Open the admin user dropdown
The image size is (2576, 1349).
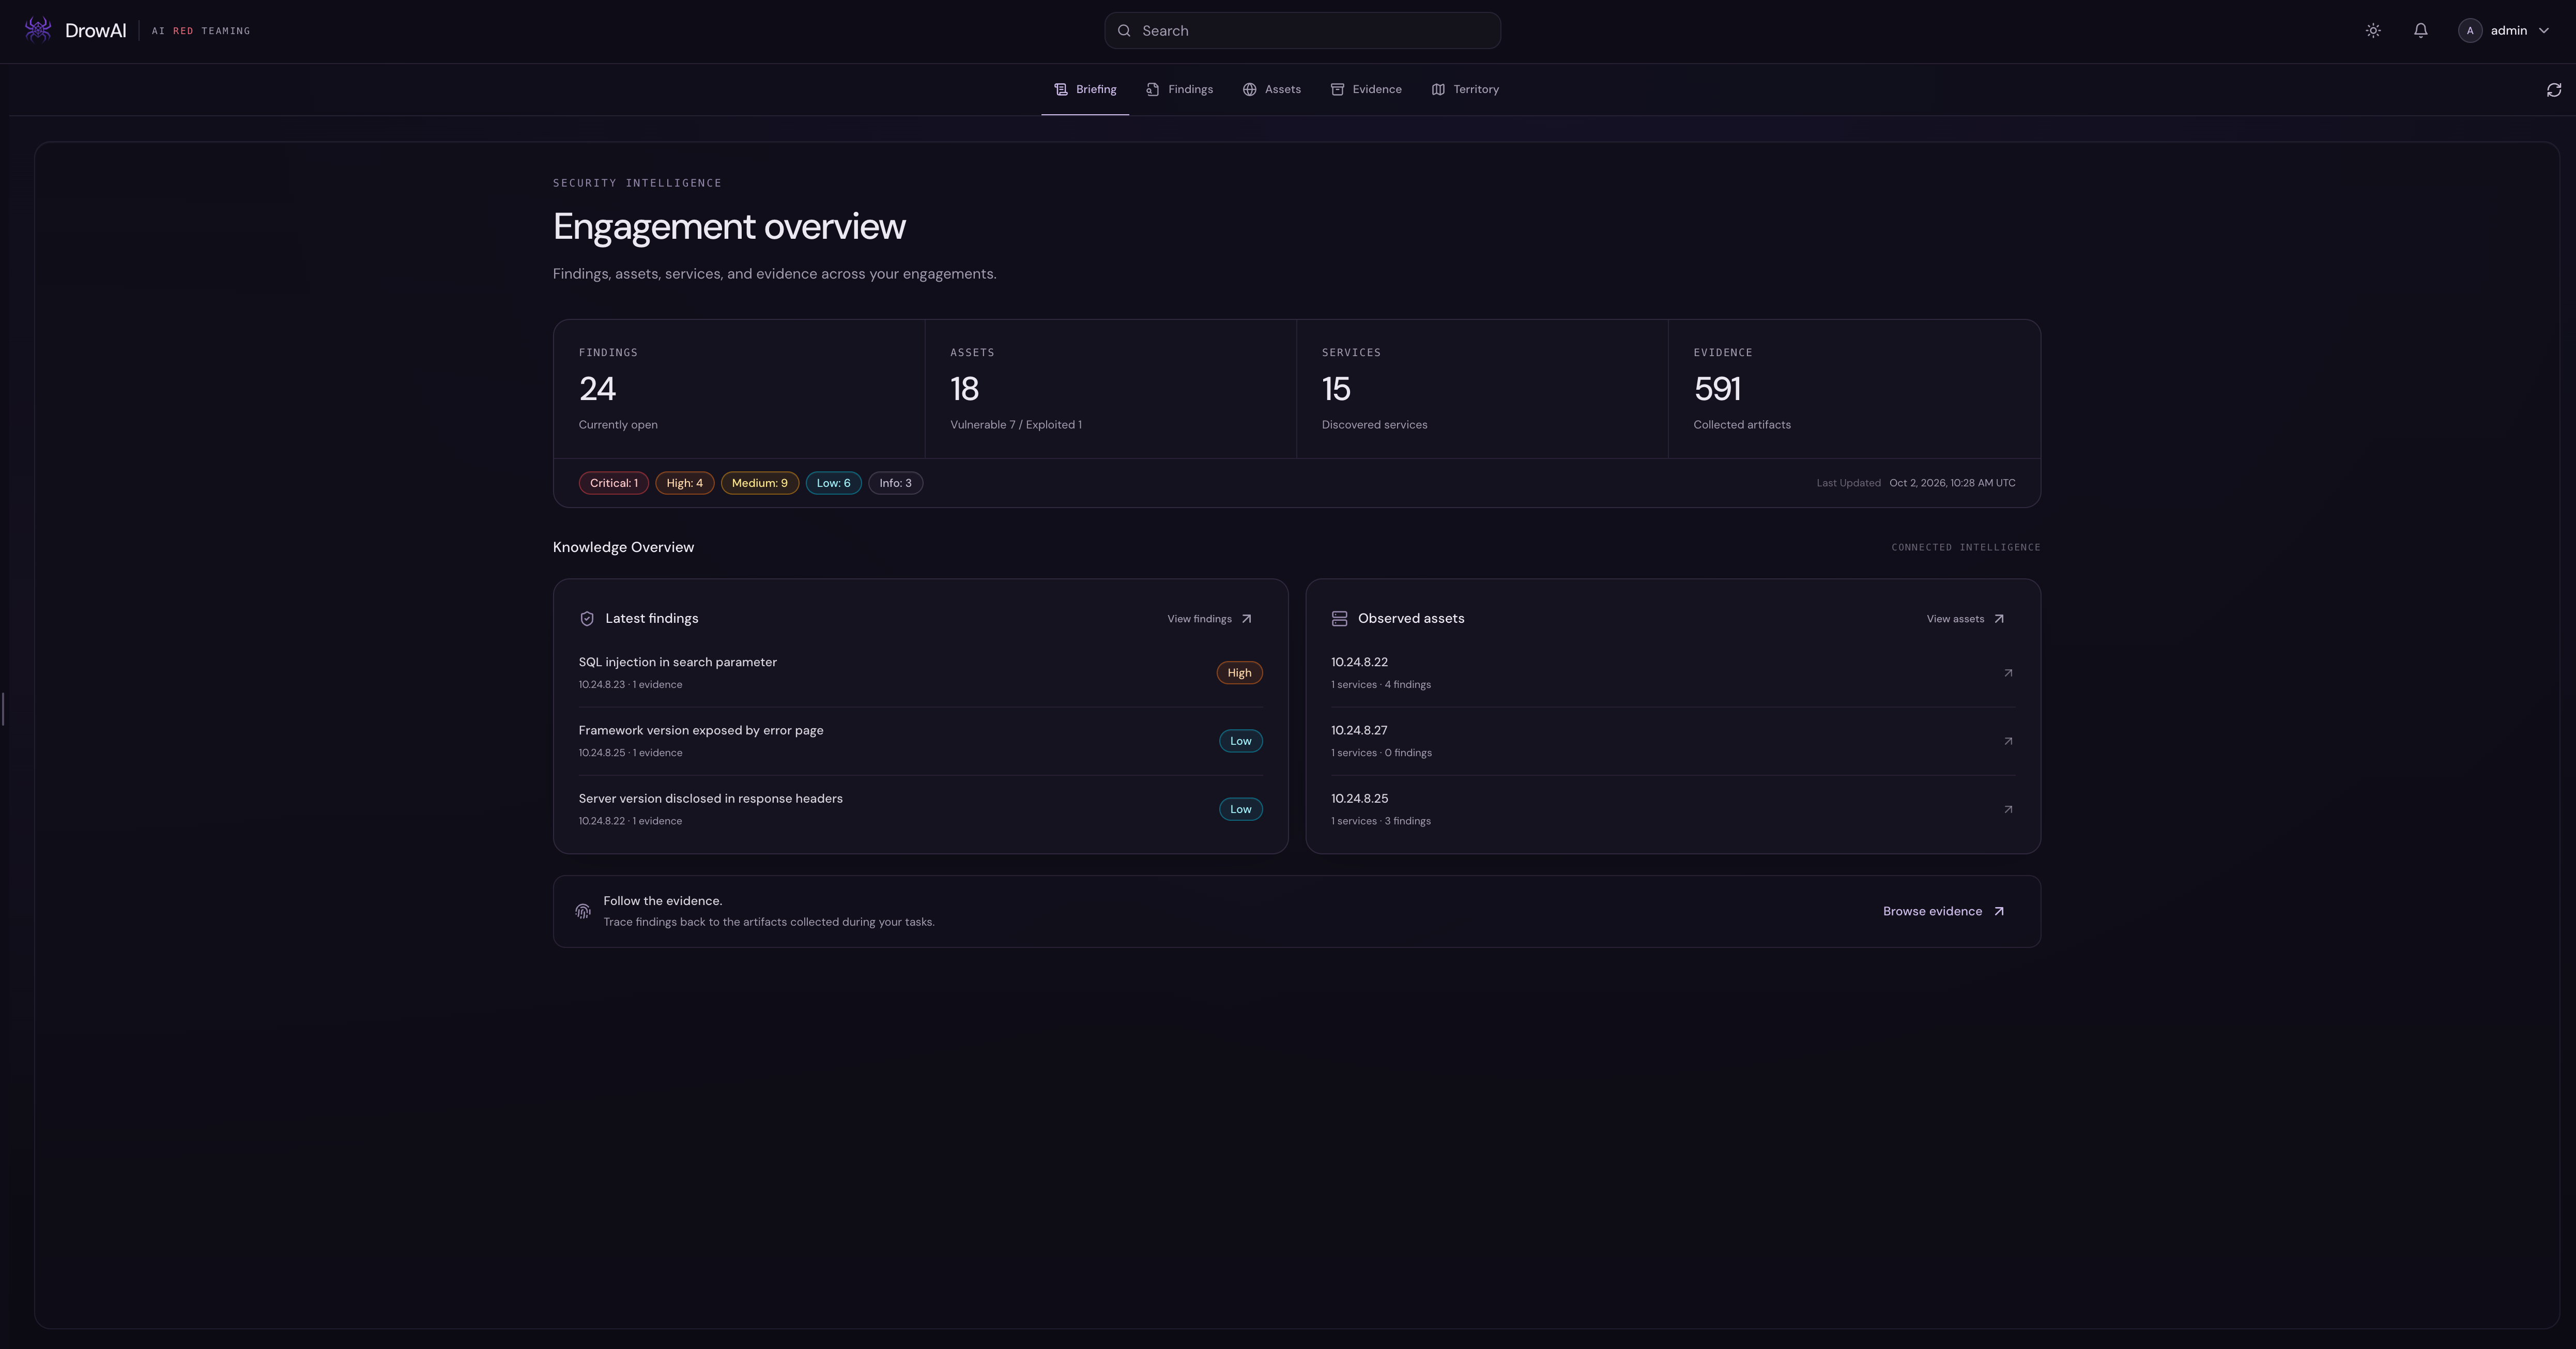point(2504,31)
